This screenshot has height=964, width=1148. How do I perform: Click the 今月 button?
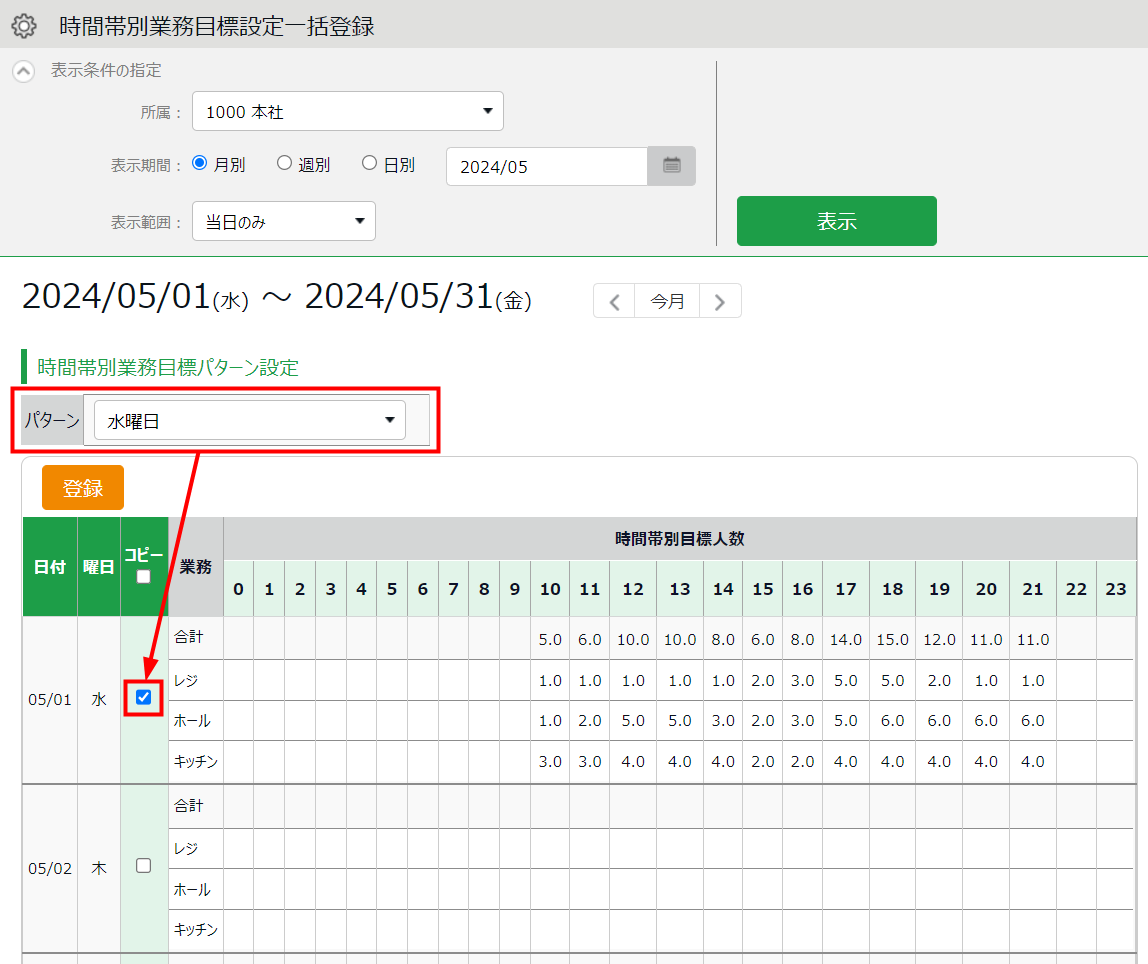pos(668,301)
